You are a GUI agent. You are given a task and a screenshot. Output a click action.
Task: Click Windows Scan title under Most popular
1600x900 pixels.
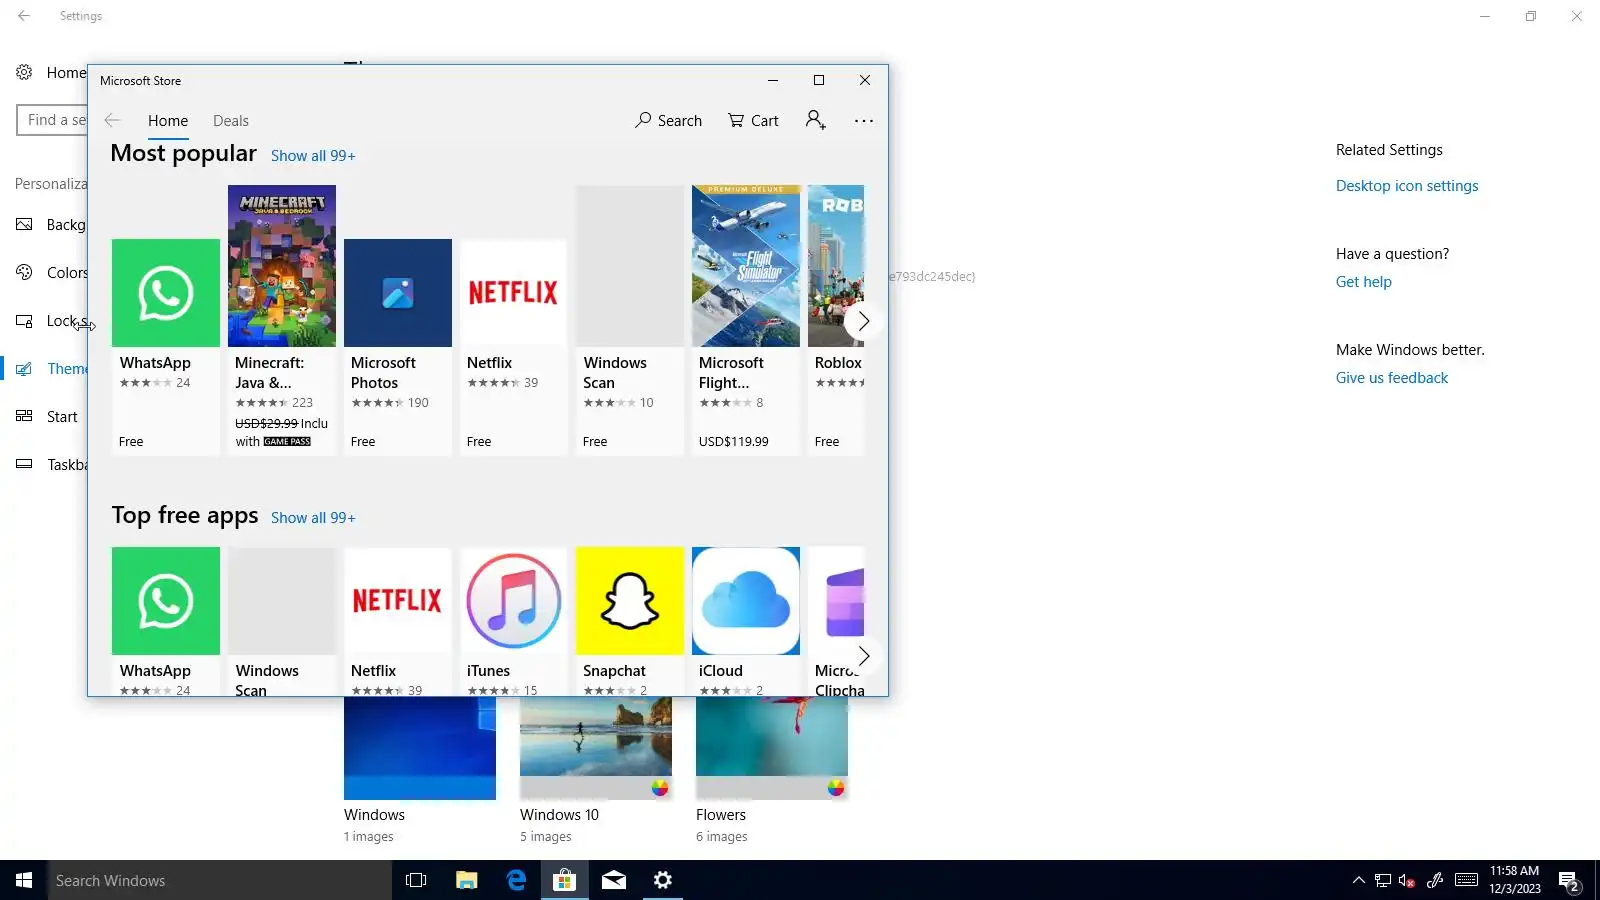tap(615, 373)
